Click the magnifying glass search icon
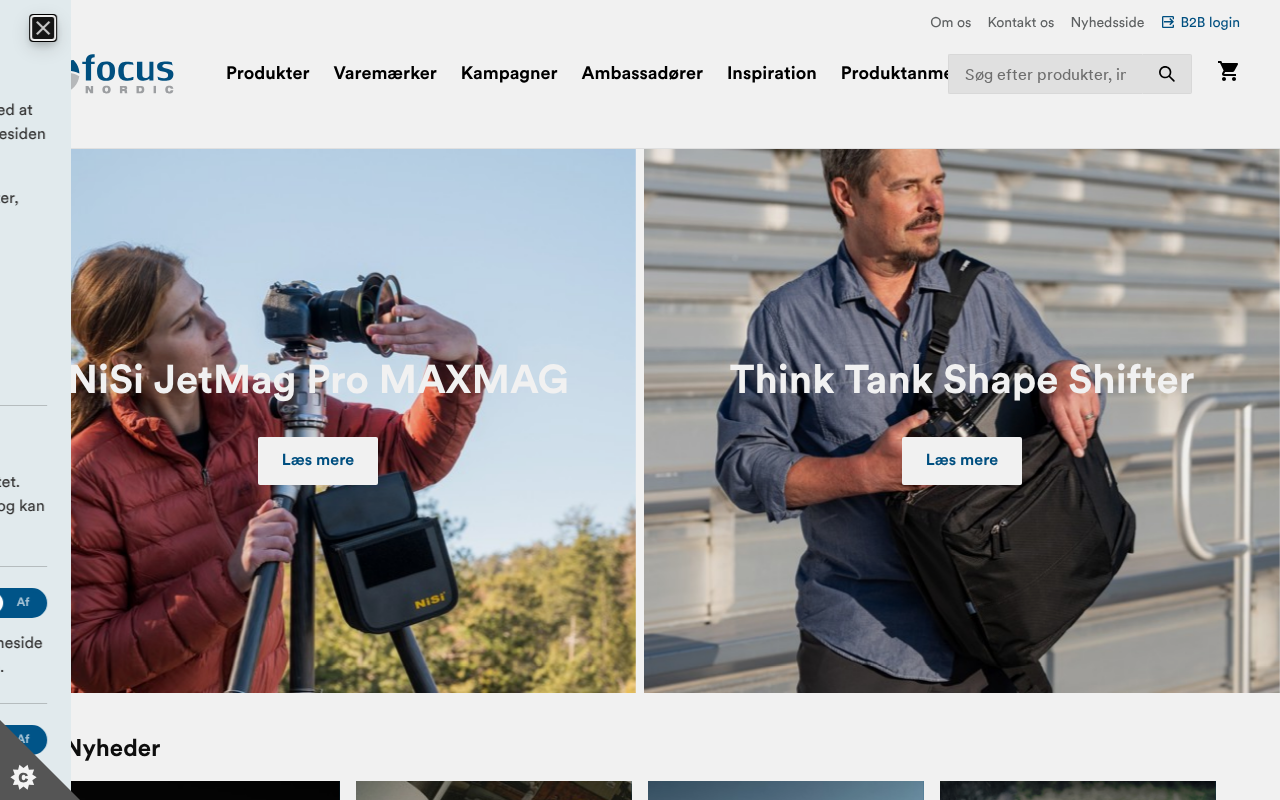 tap(1167, 74)
